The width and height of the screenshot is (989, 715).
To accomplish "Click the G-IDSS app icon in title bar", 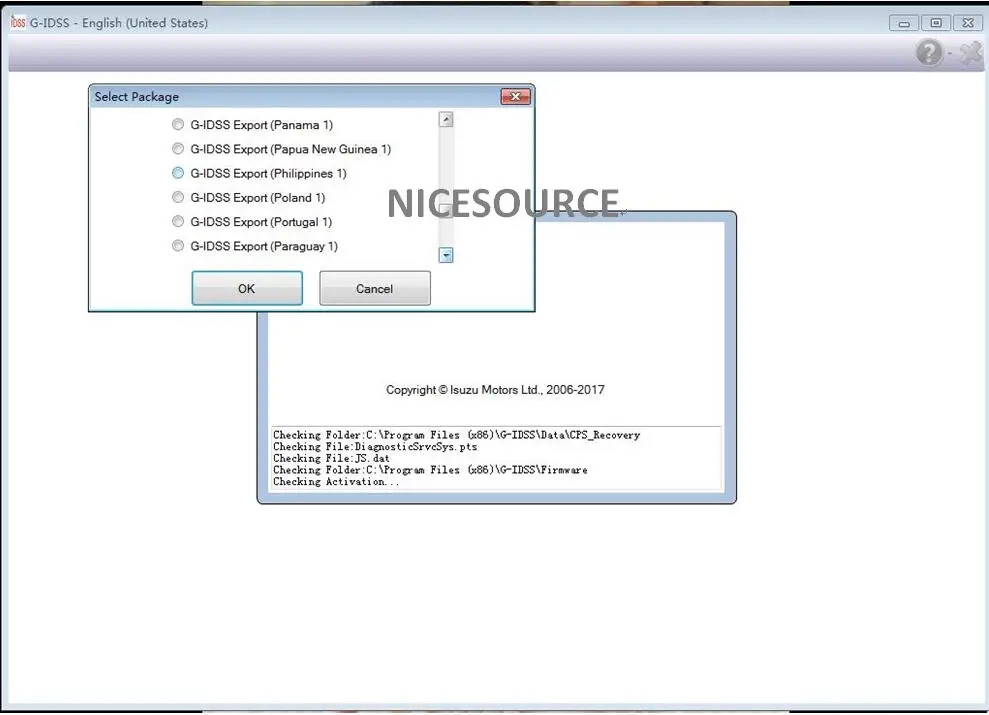I will (x=18, y=22).
